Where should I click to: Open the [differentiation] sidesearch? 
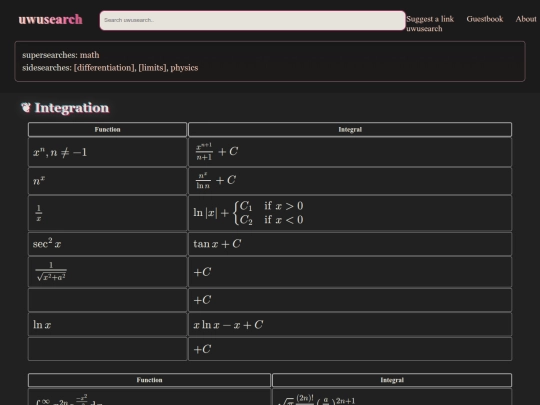(x=105, y=68)
